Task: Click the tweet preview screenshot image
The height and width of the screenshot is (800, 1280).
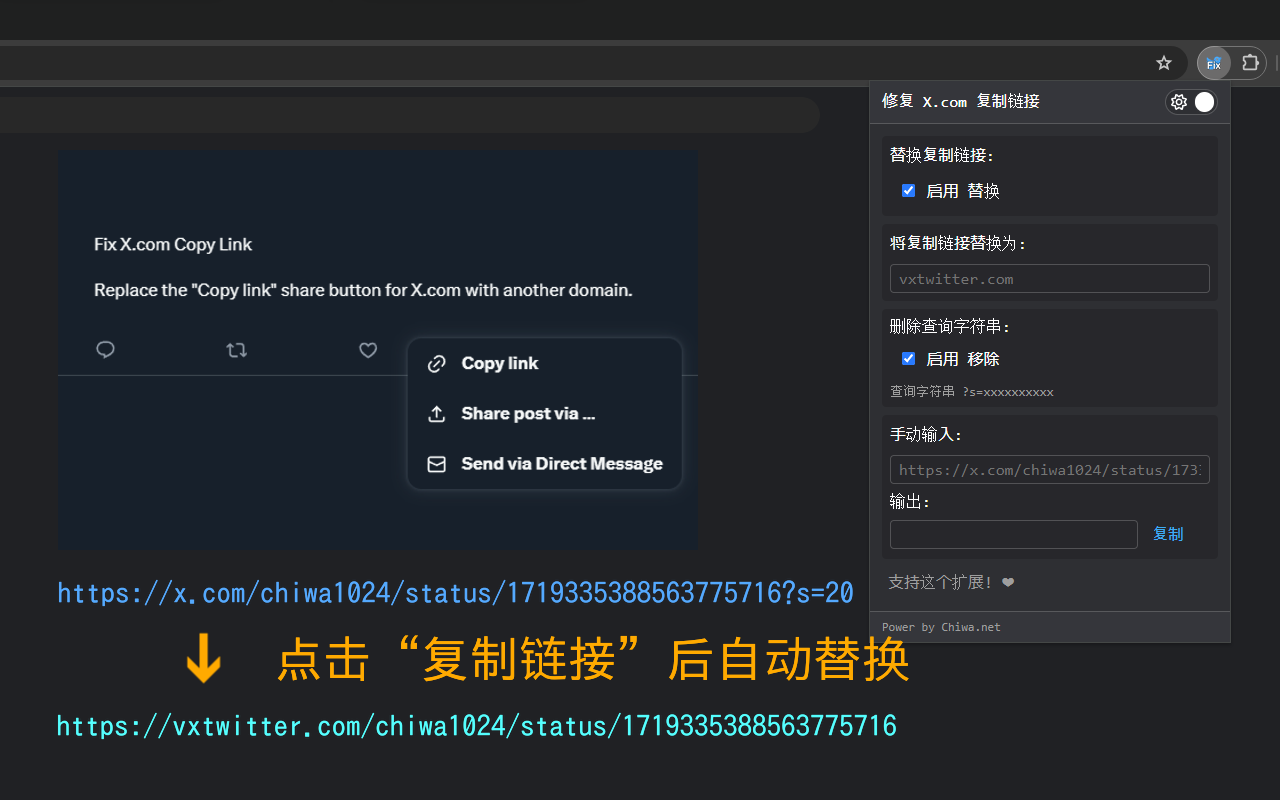Action: click(378, 350)
